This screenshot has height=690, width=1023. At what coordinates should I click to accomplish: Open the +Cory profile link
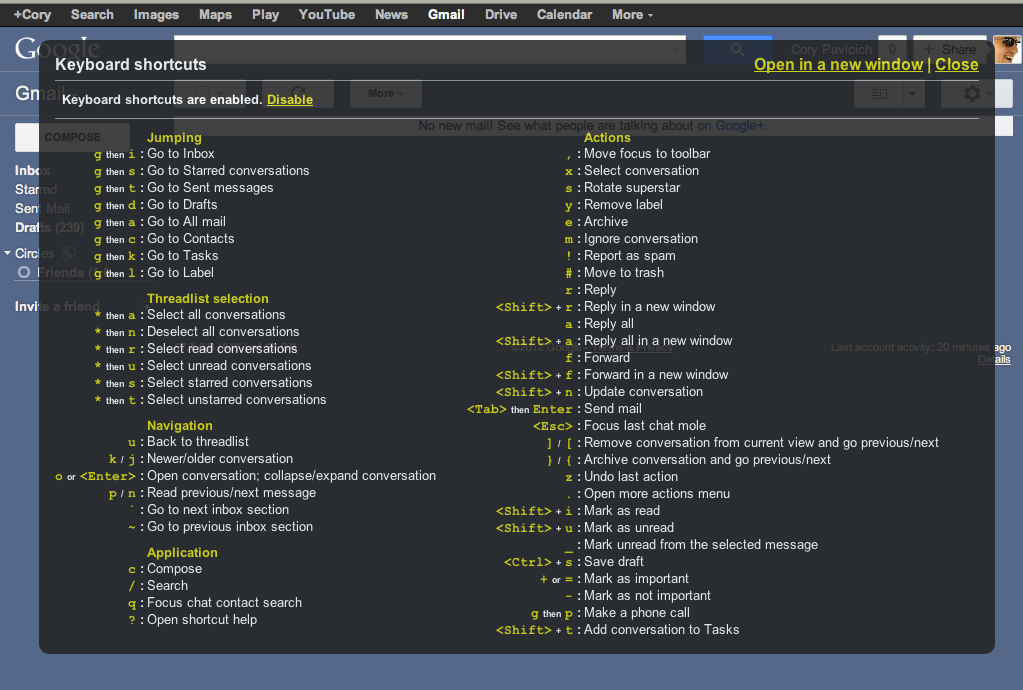[x=33, y=14]
